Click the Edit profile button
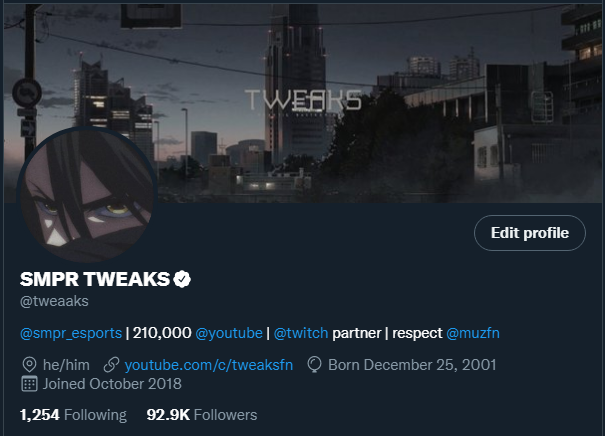Screen dimensions: 605x436 coord(530,233)
